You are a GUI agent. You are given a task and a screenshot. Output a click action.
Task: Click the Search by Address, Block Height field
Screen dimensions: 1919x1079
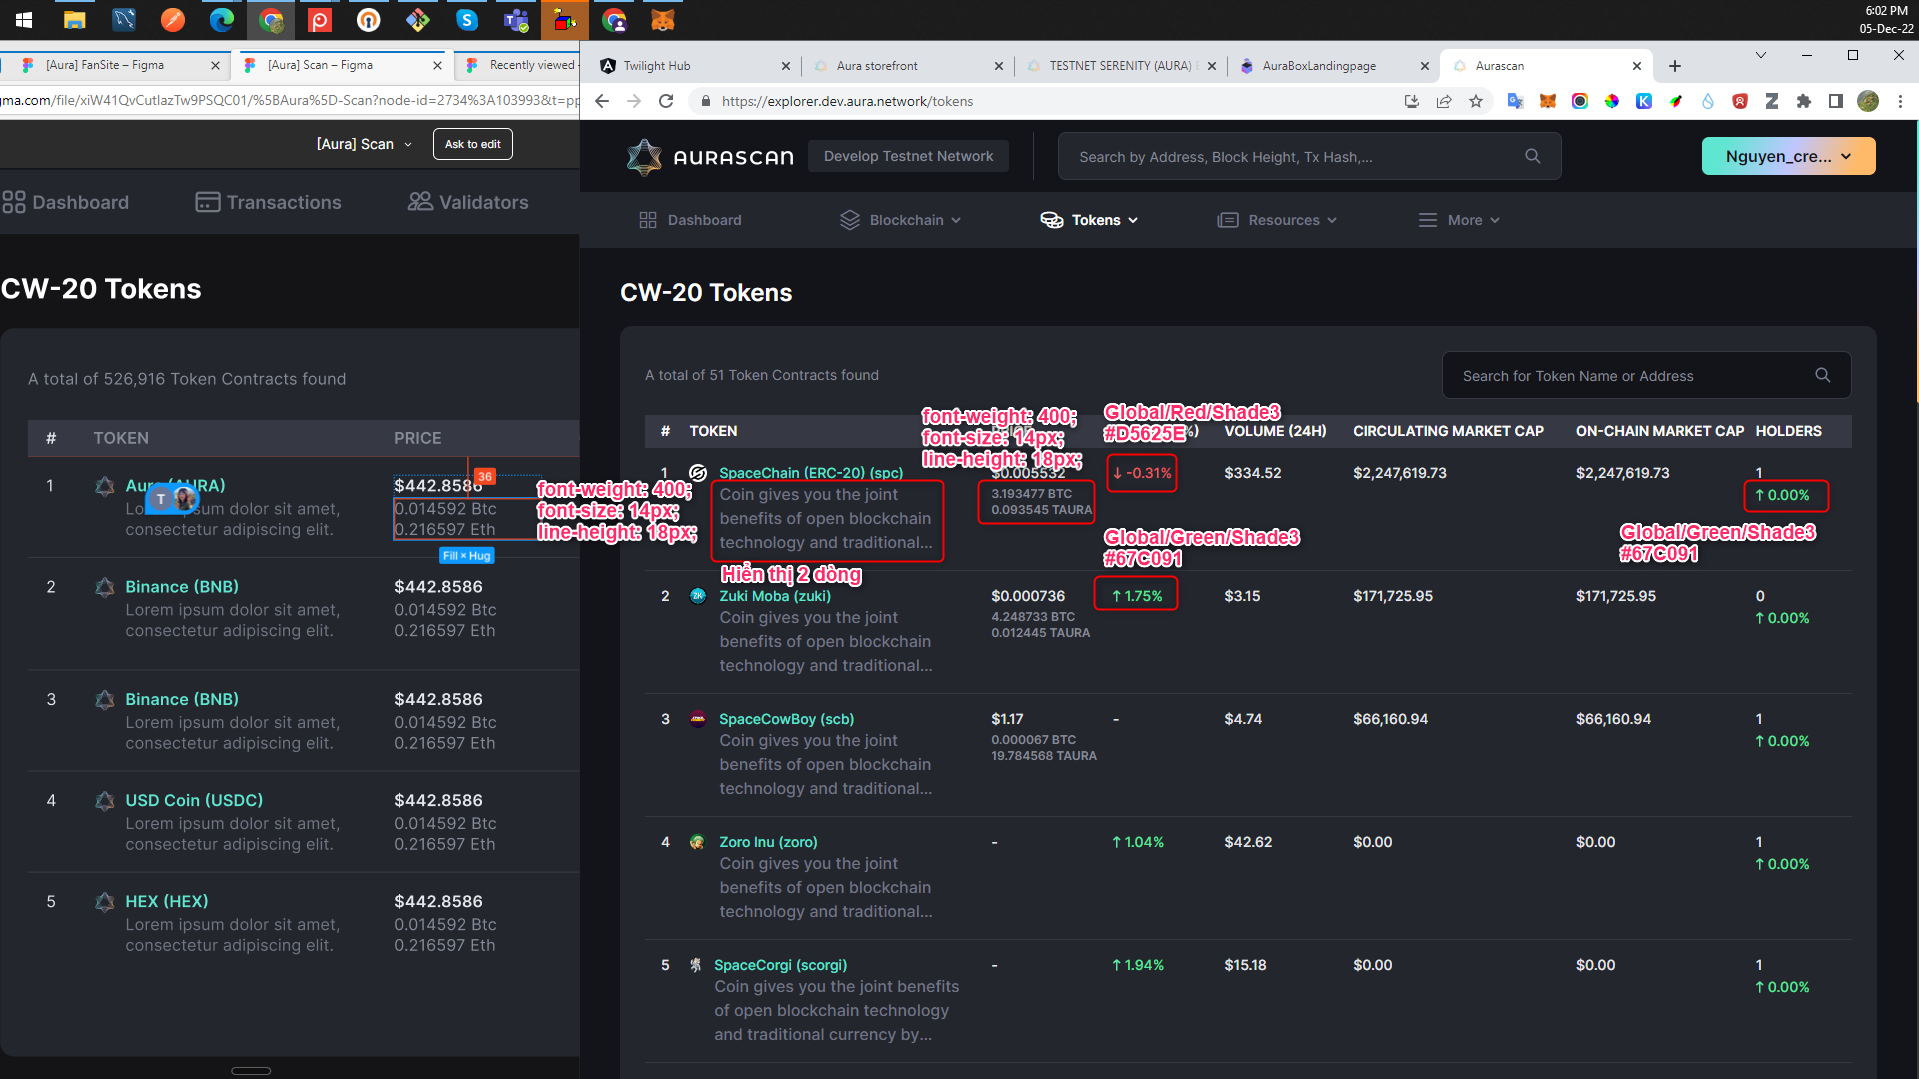click(x=1309, y=156)
